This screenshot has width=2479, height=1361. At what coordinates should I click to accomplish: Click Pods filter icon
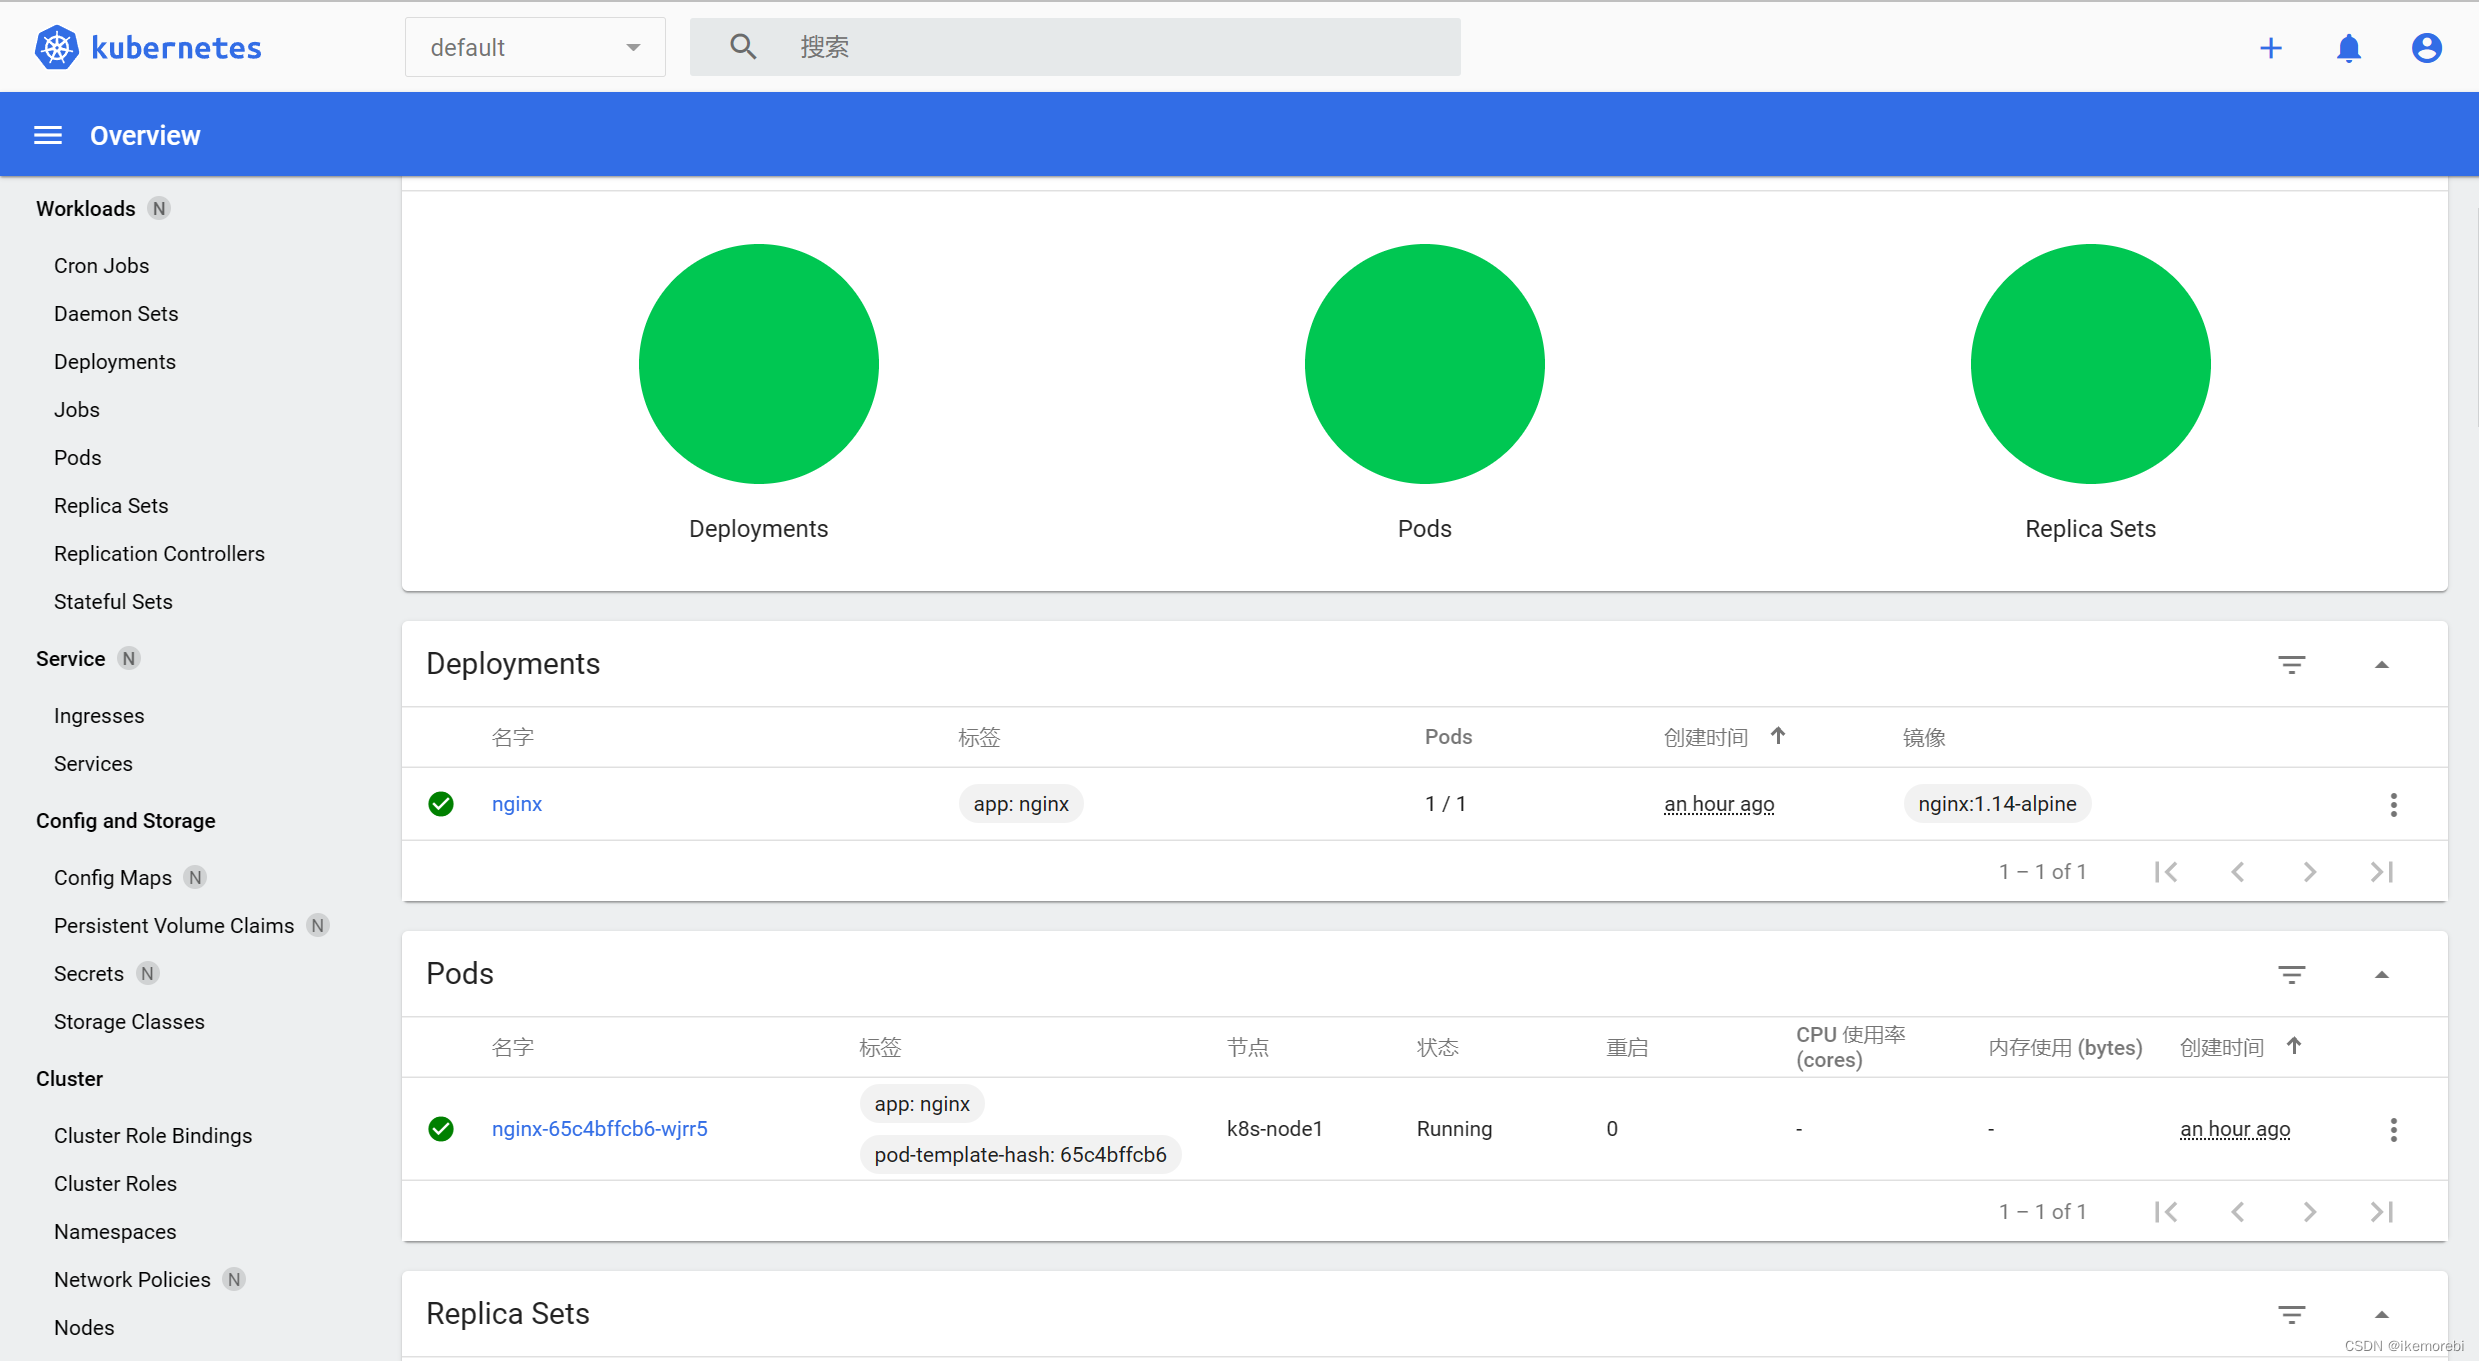(2291, 974)
